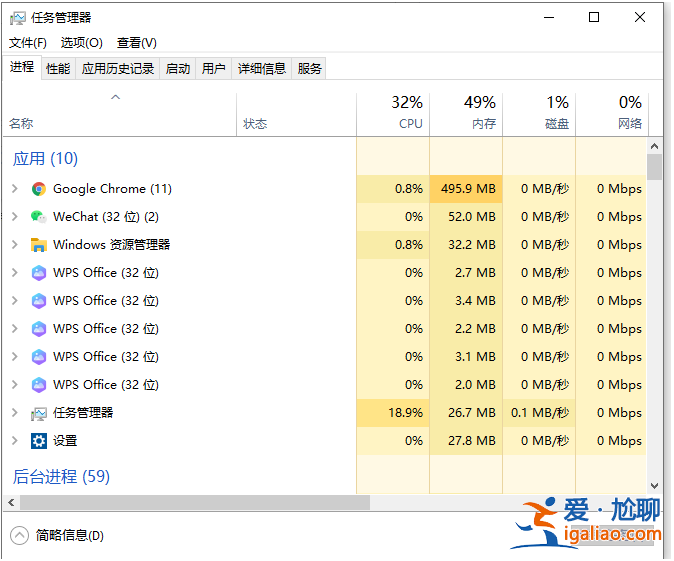Screen dimensions: 674x561
Task: Click the WPS Office icon with 2.2 MB memory
Action: [x=39, y=329]
